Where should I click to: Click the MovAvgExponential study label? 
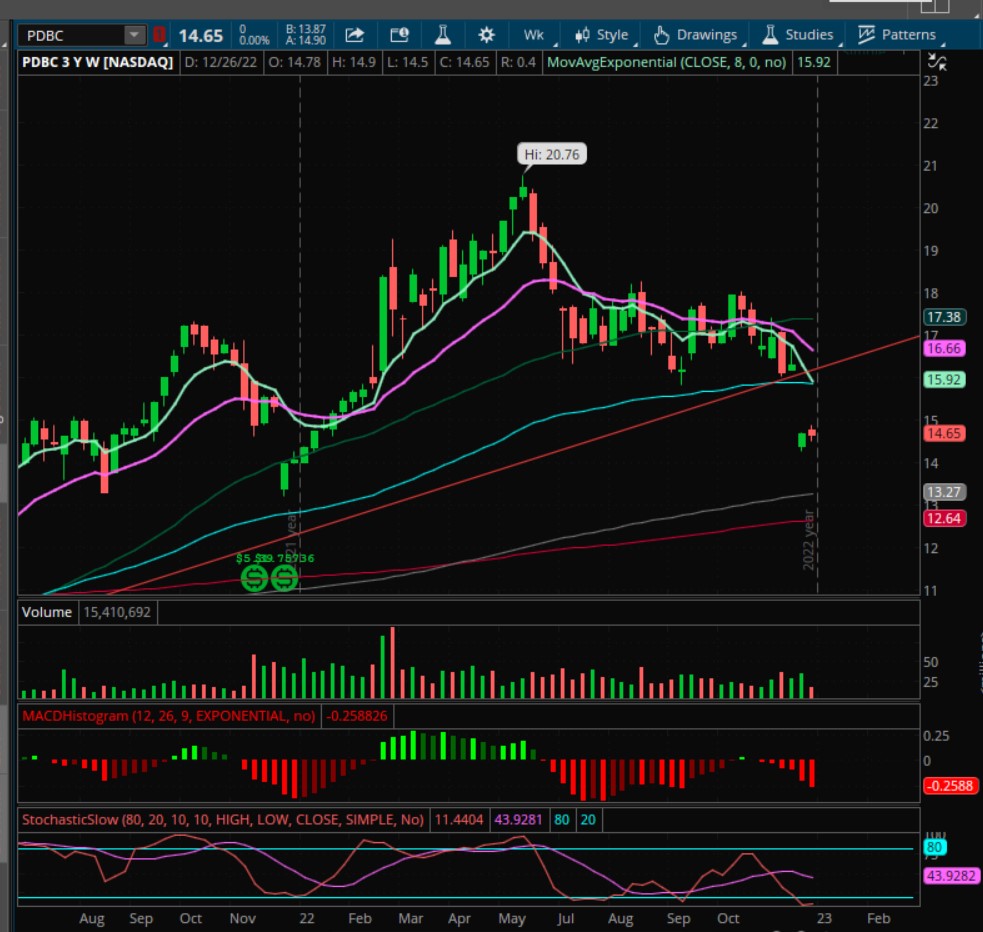[x=670, y=62]
